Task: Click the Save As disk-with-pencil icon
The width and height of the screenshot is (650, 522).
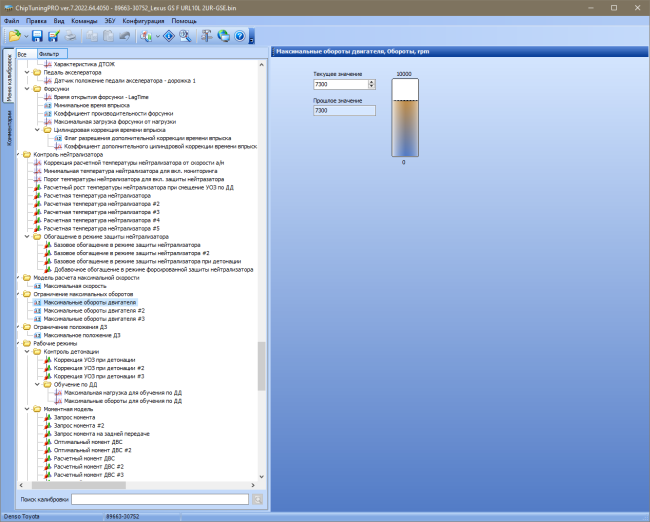Action: coord(53,36)
